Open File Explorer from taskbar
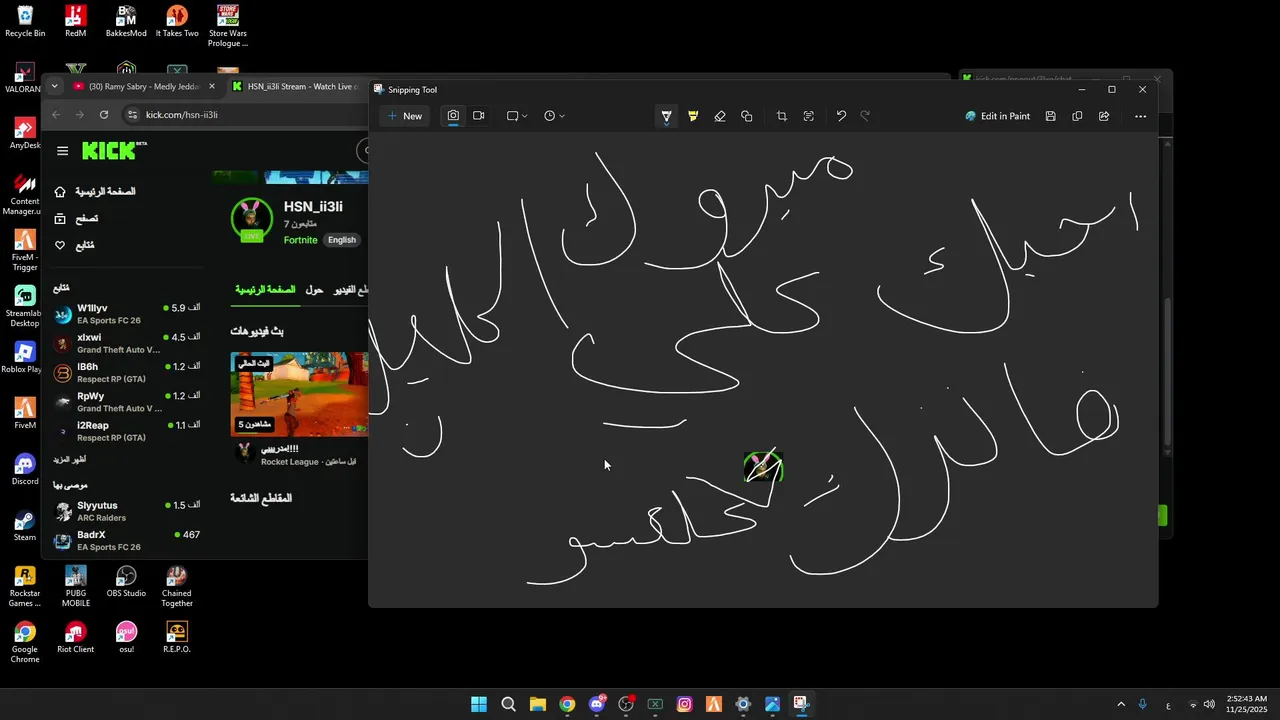This screenshot has height=720, width=1280. pos(537,704)
